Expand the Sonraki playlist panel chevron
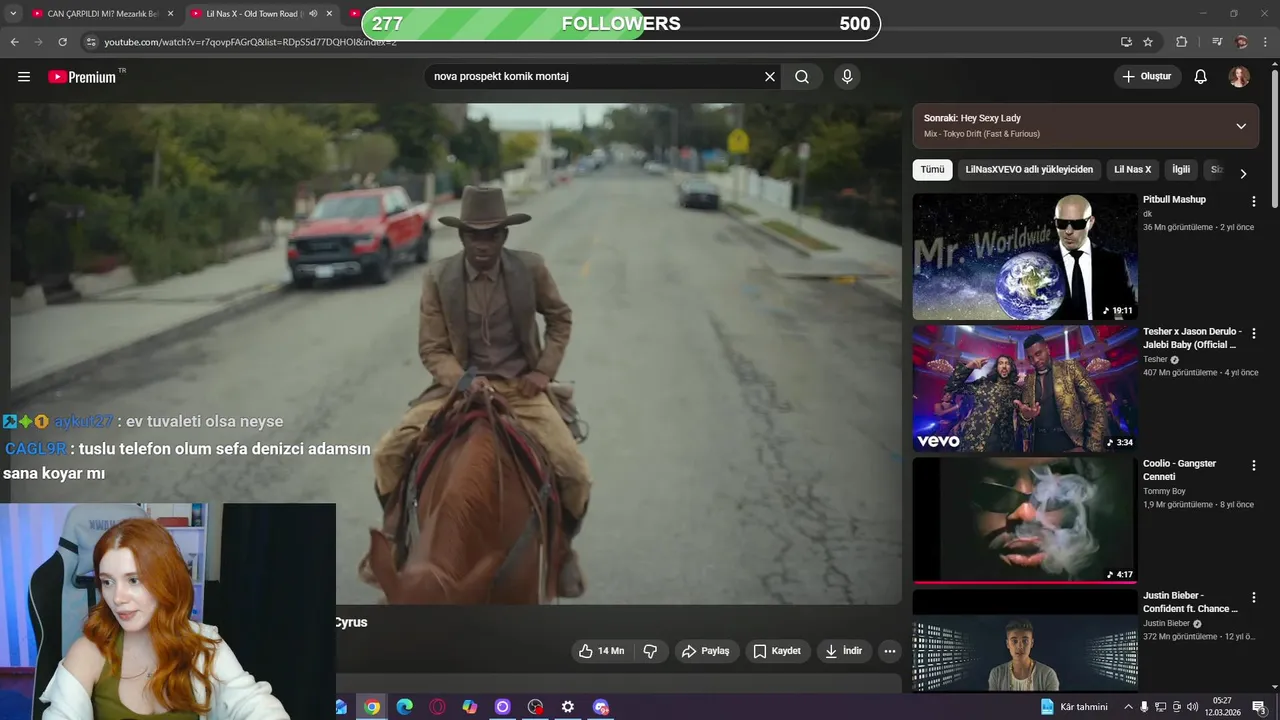The width and height of the screenshot is (1280, 720). pyautogui.click(x=1241, y=126)
